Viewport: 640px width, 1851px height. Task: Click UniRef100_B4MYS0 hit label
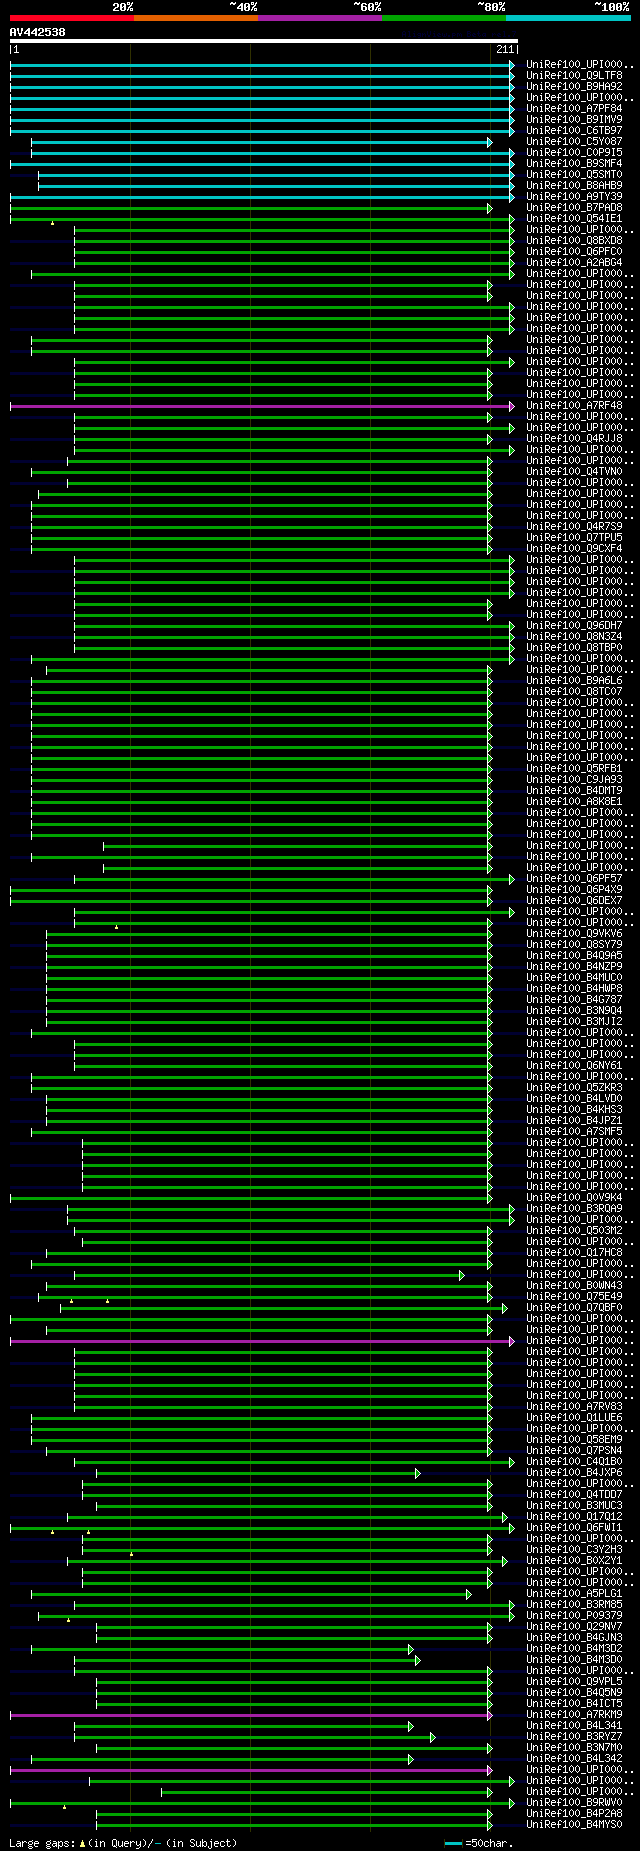coord(574,1825)
